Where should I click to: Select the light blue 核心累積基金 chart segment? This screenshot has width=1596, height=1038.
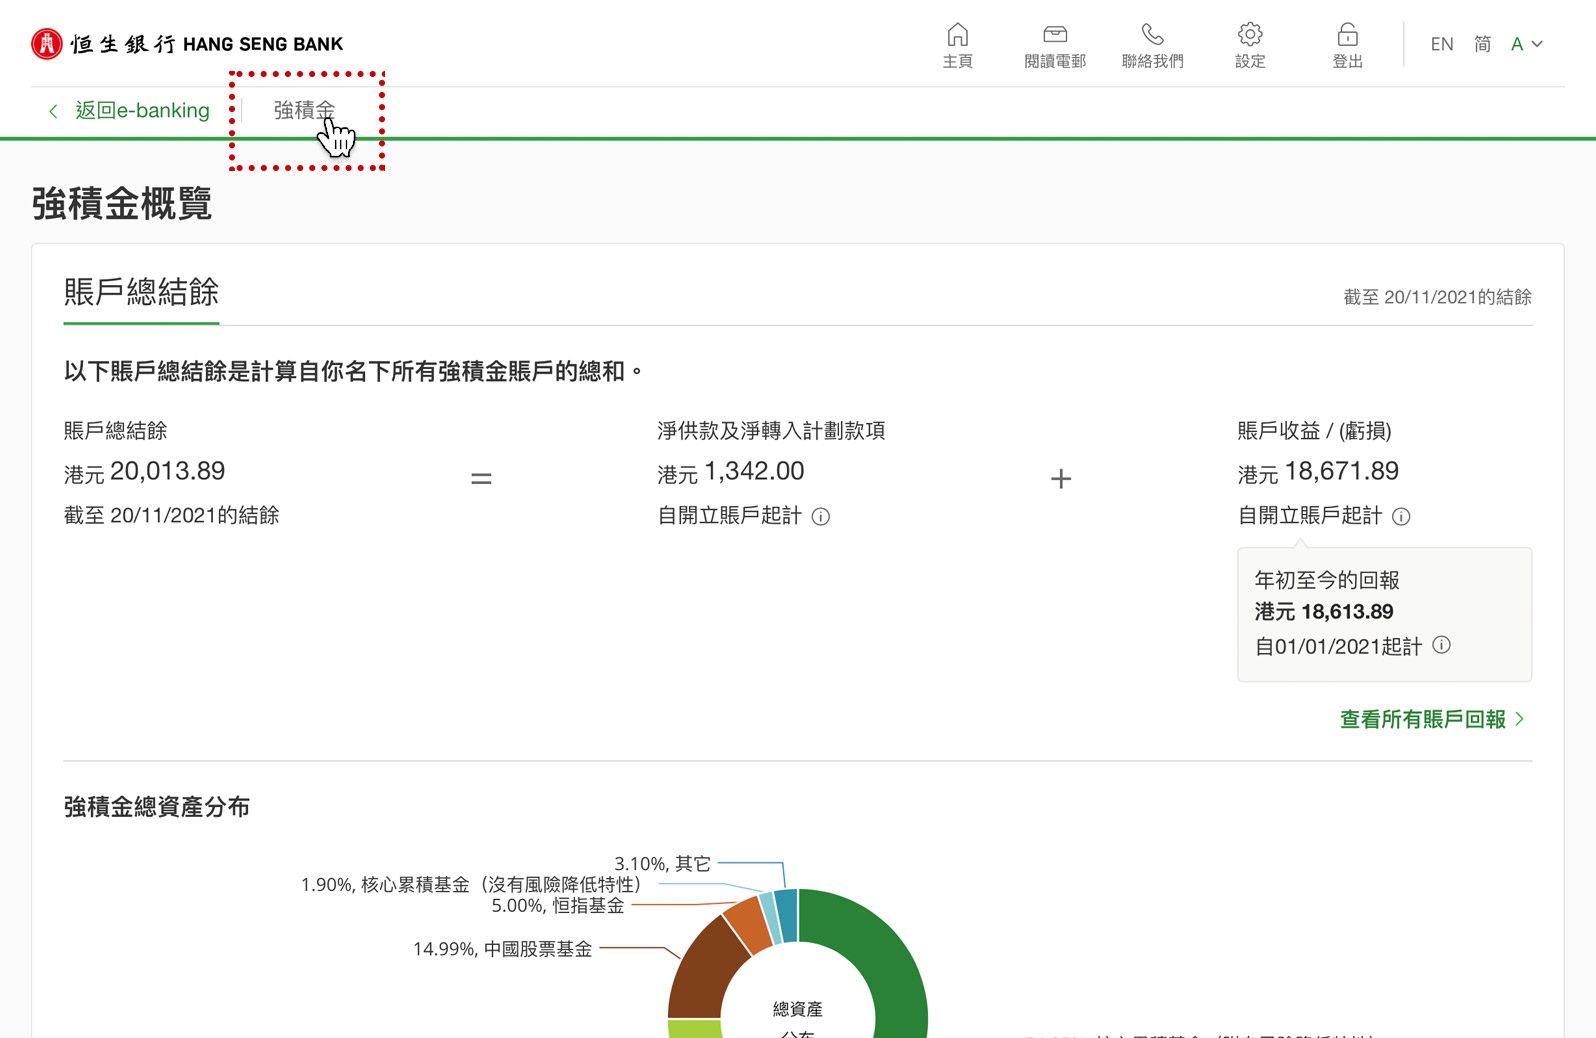tap(769, 919)
